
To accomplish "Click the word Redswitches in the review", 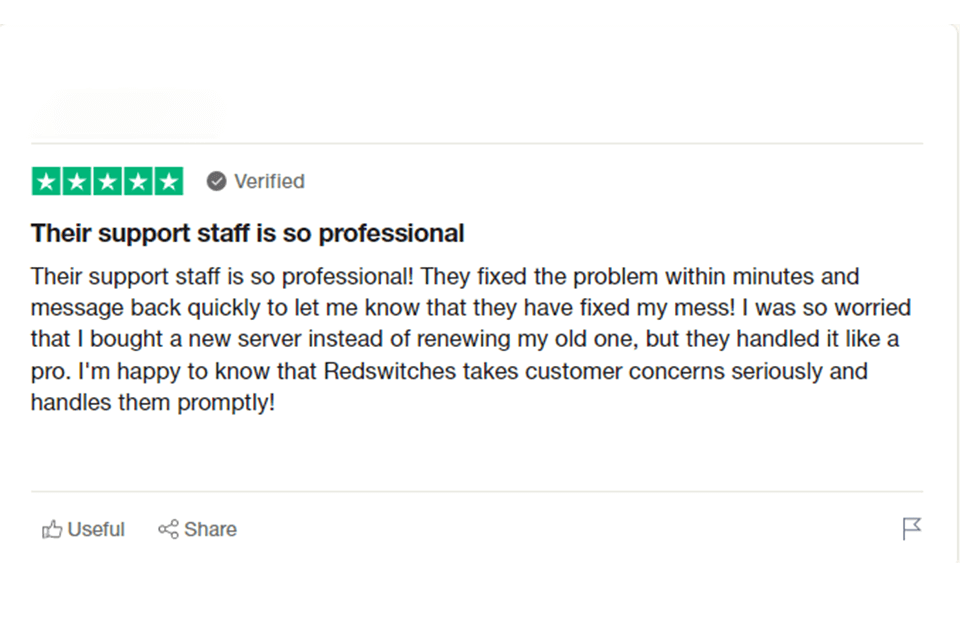I will pos(386,372).
